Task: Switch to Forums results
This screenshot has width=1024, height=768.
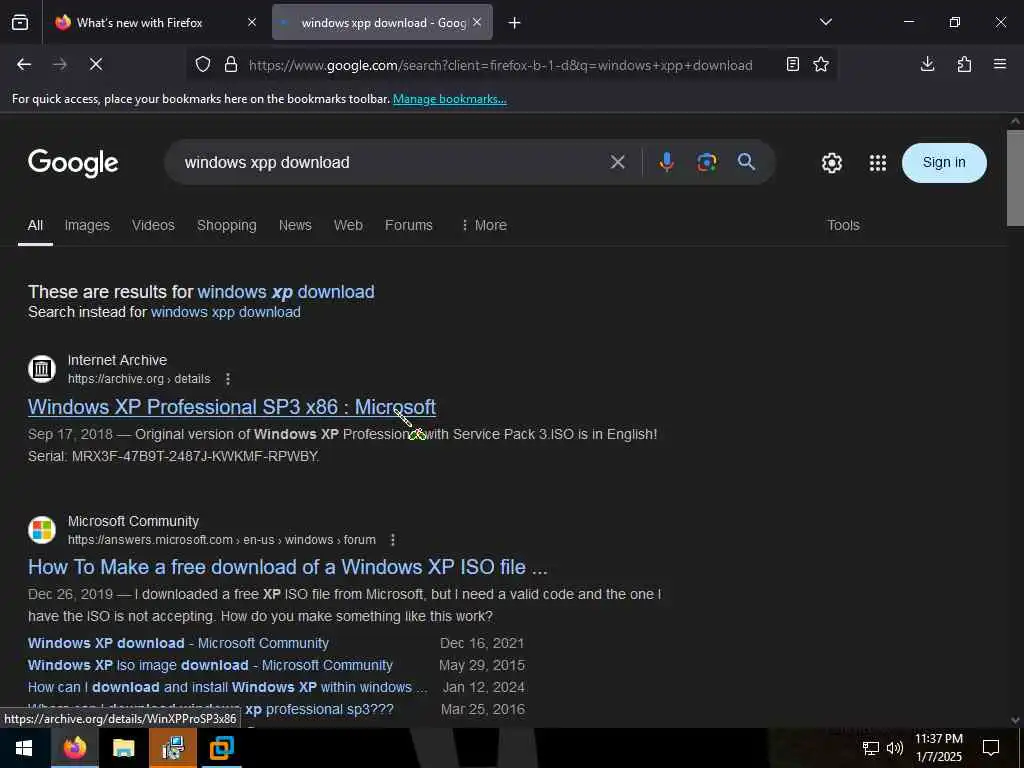Action: coord(409,225)
